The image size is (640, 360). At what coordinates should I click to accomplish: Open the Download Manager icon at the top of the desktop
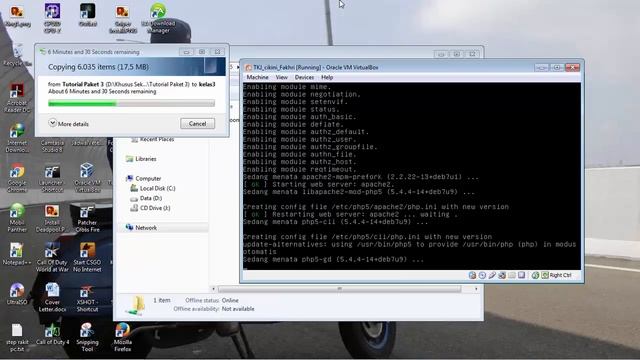point(158,18)
